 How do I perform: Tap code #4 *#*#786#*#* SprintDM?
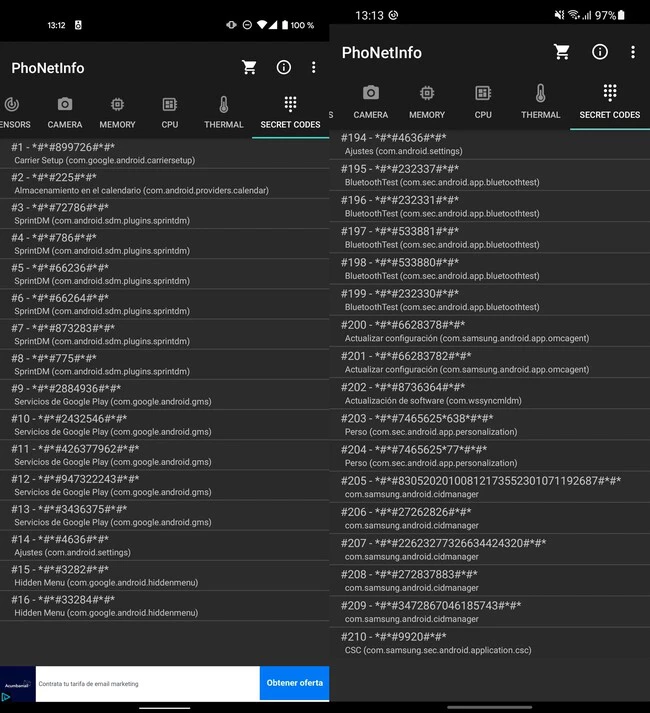point(165,244)
